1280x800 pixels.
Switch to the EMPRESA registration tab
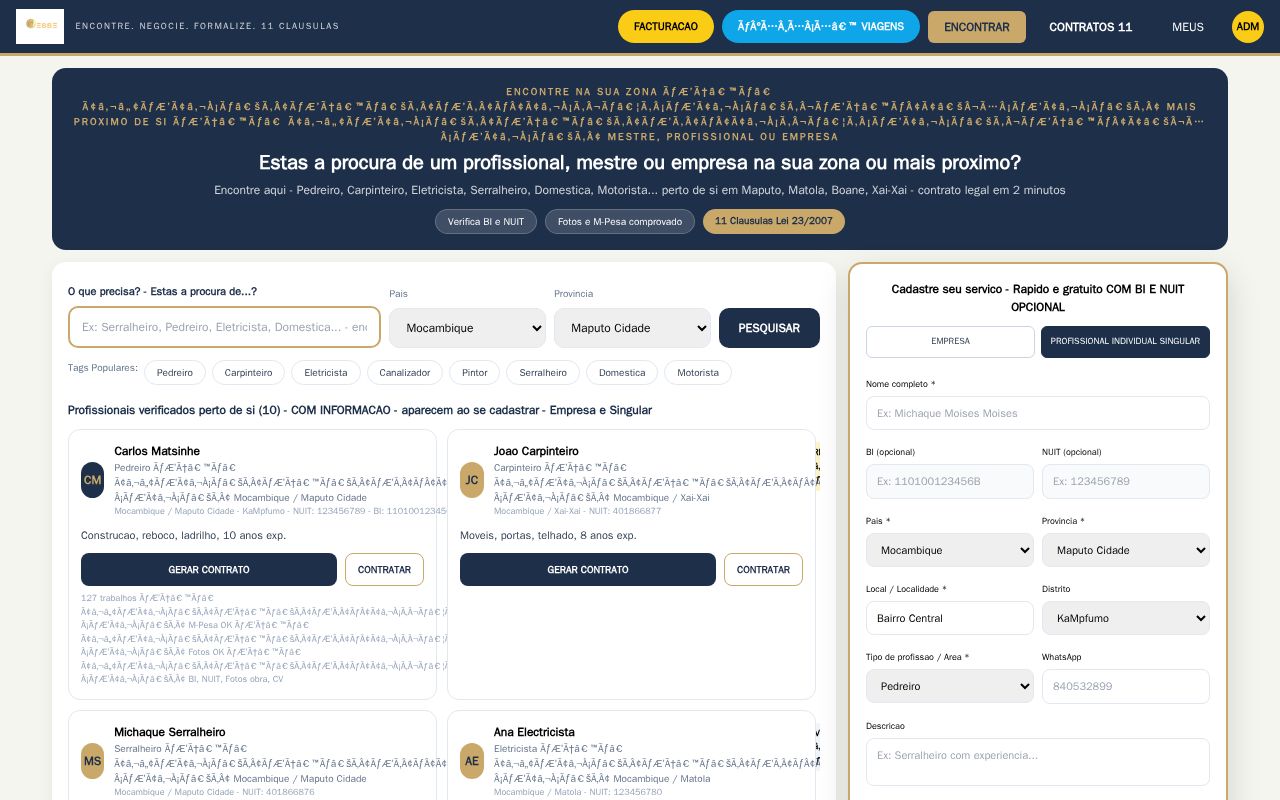[950, 341]
